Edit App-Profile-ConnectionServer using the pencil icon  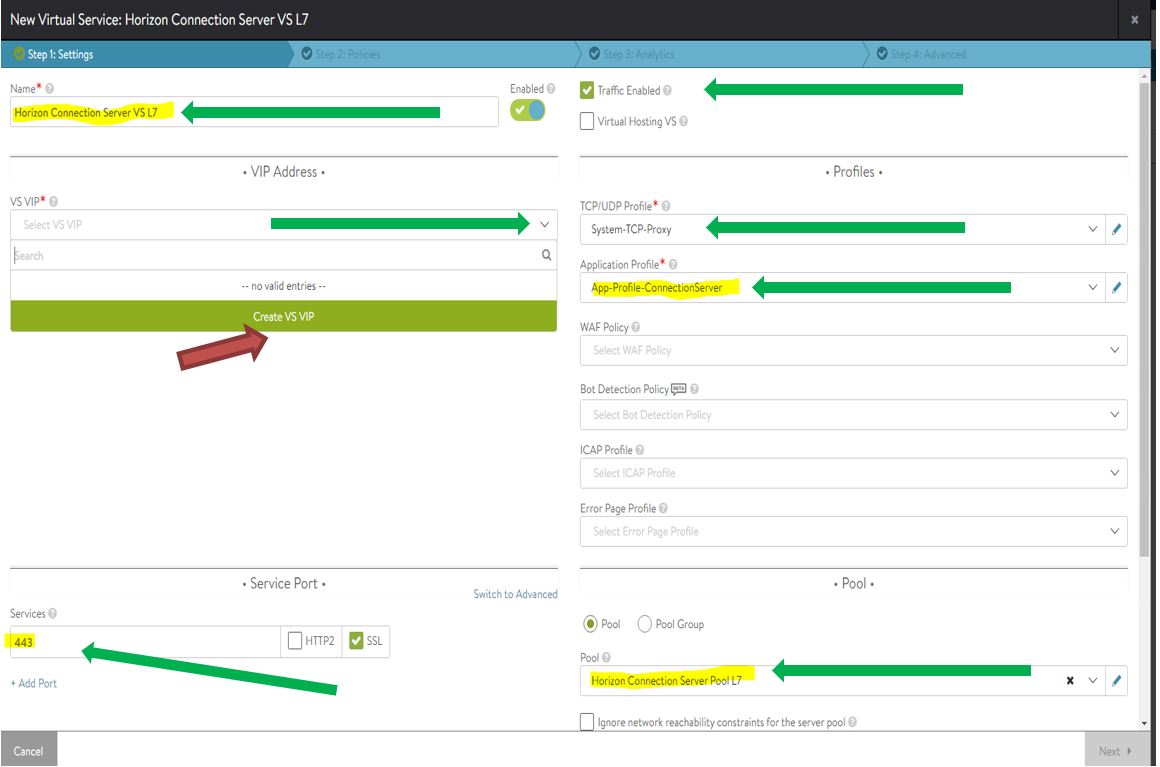[x=1116, y=288]
